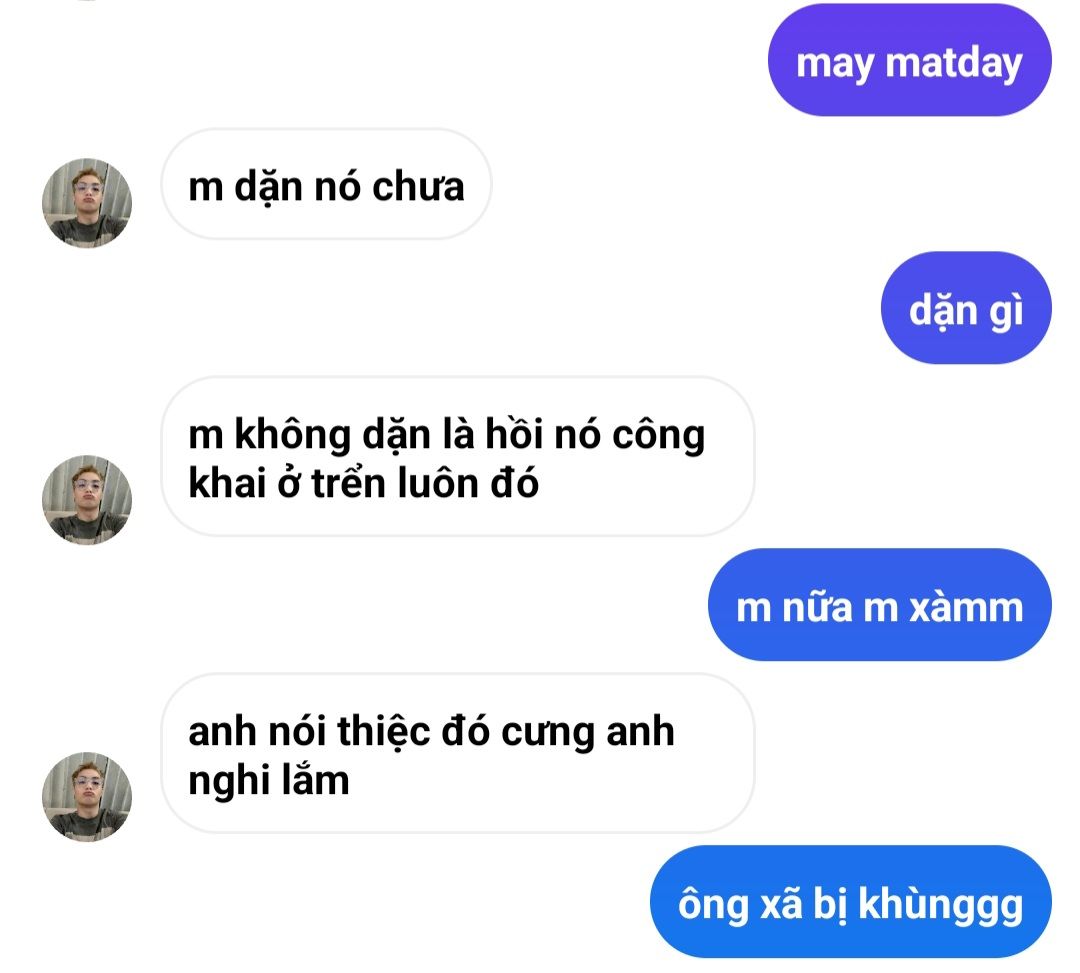Open the avatar beside "m dặn nó chưa"
Image resolution: width=1080 pixels, height=973 pixels.
click(x=87, y=203)
